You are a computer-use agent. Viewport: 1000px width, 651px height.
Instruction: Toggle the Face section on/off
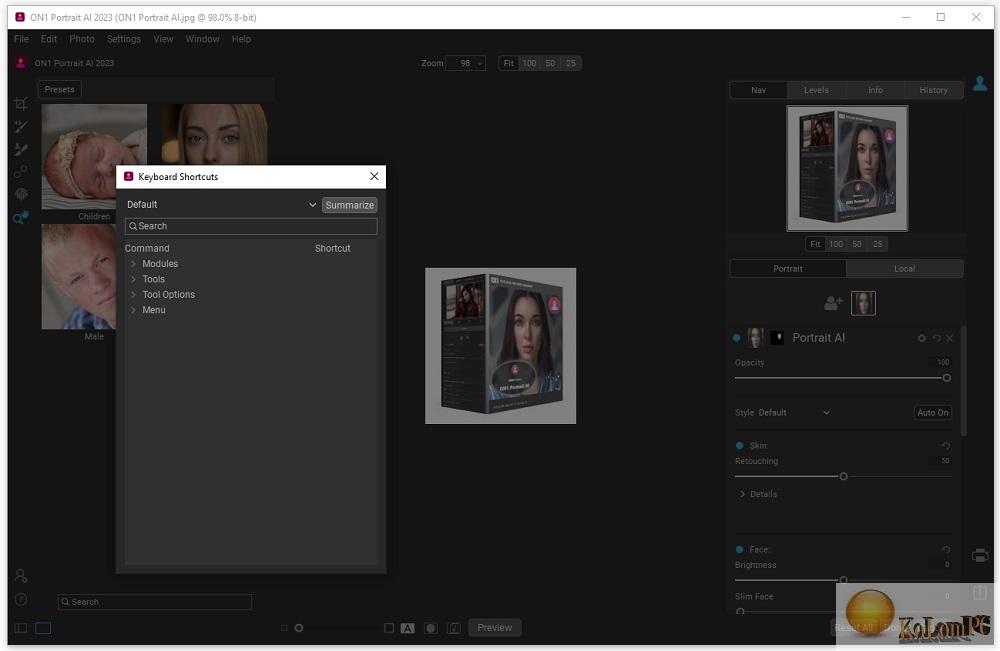click(x=739, y=550)
